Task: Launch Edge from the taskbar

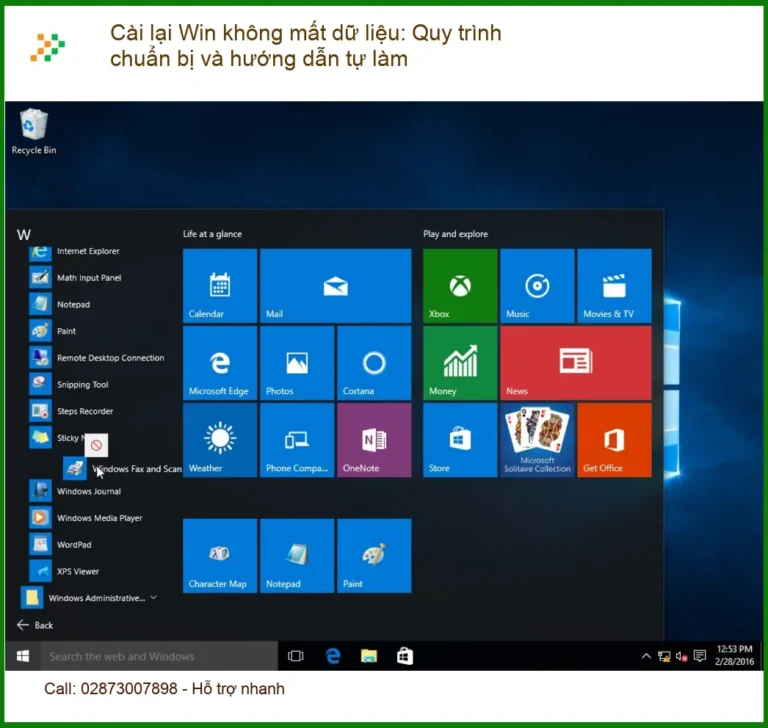Action: [x=333, y=656]
